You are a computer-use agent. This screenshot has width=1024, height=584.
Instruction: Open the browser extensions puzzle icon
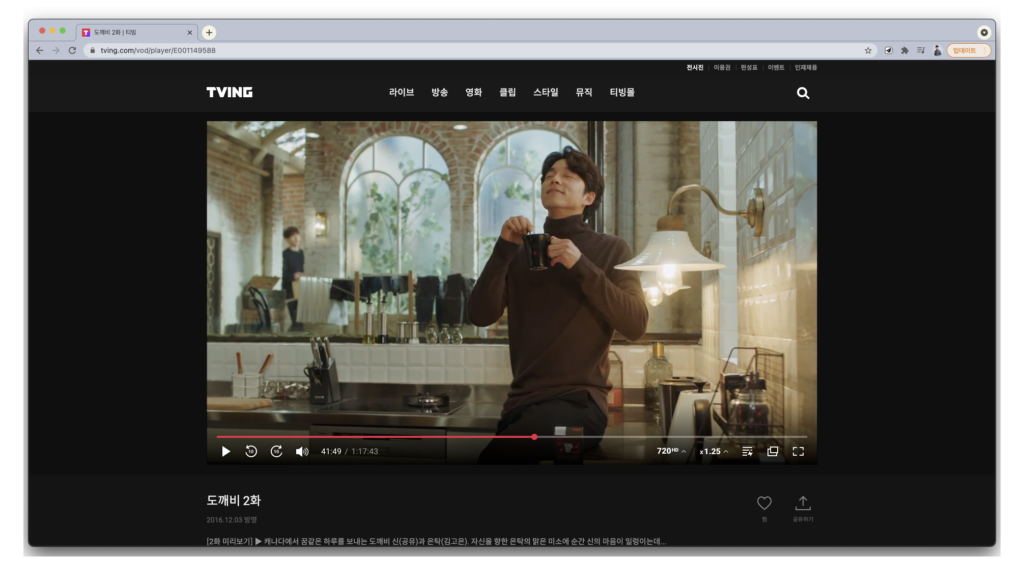click(904, 50)
